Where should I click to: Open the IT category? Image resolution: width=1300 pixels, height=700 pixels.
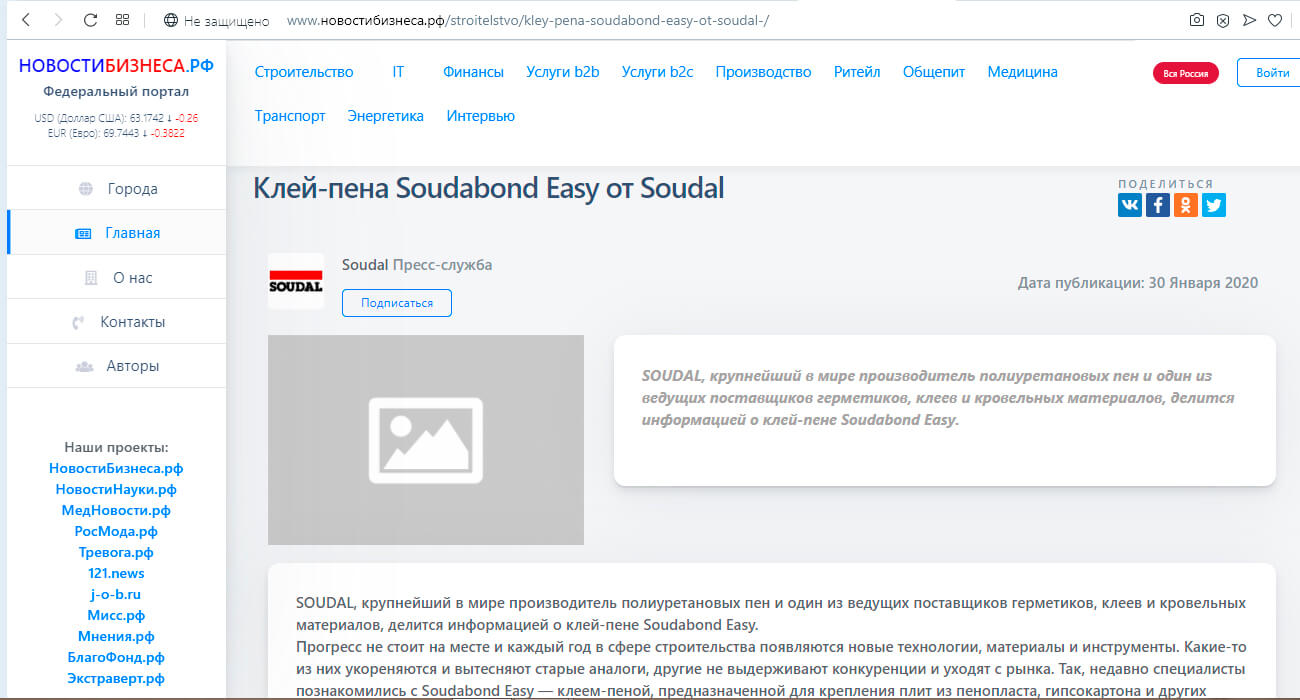398,72
